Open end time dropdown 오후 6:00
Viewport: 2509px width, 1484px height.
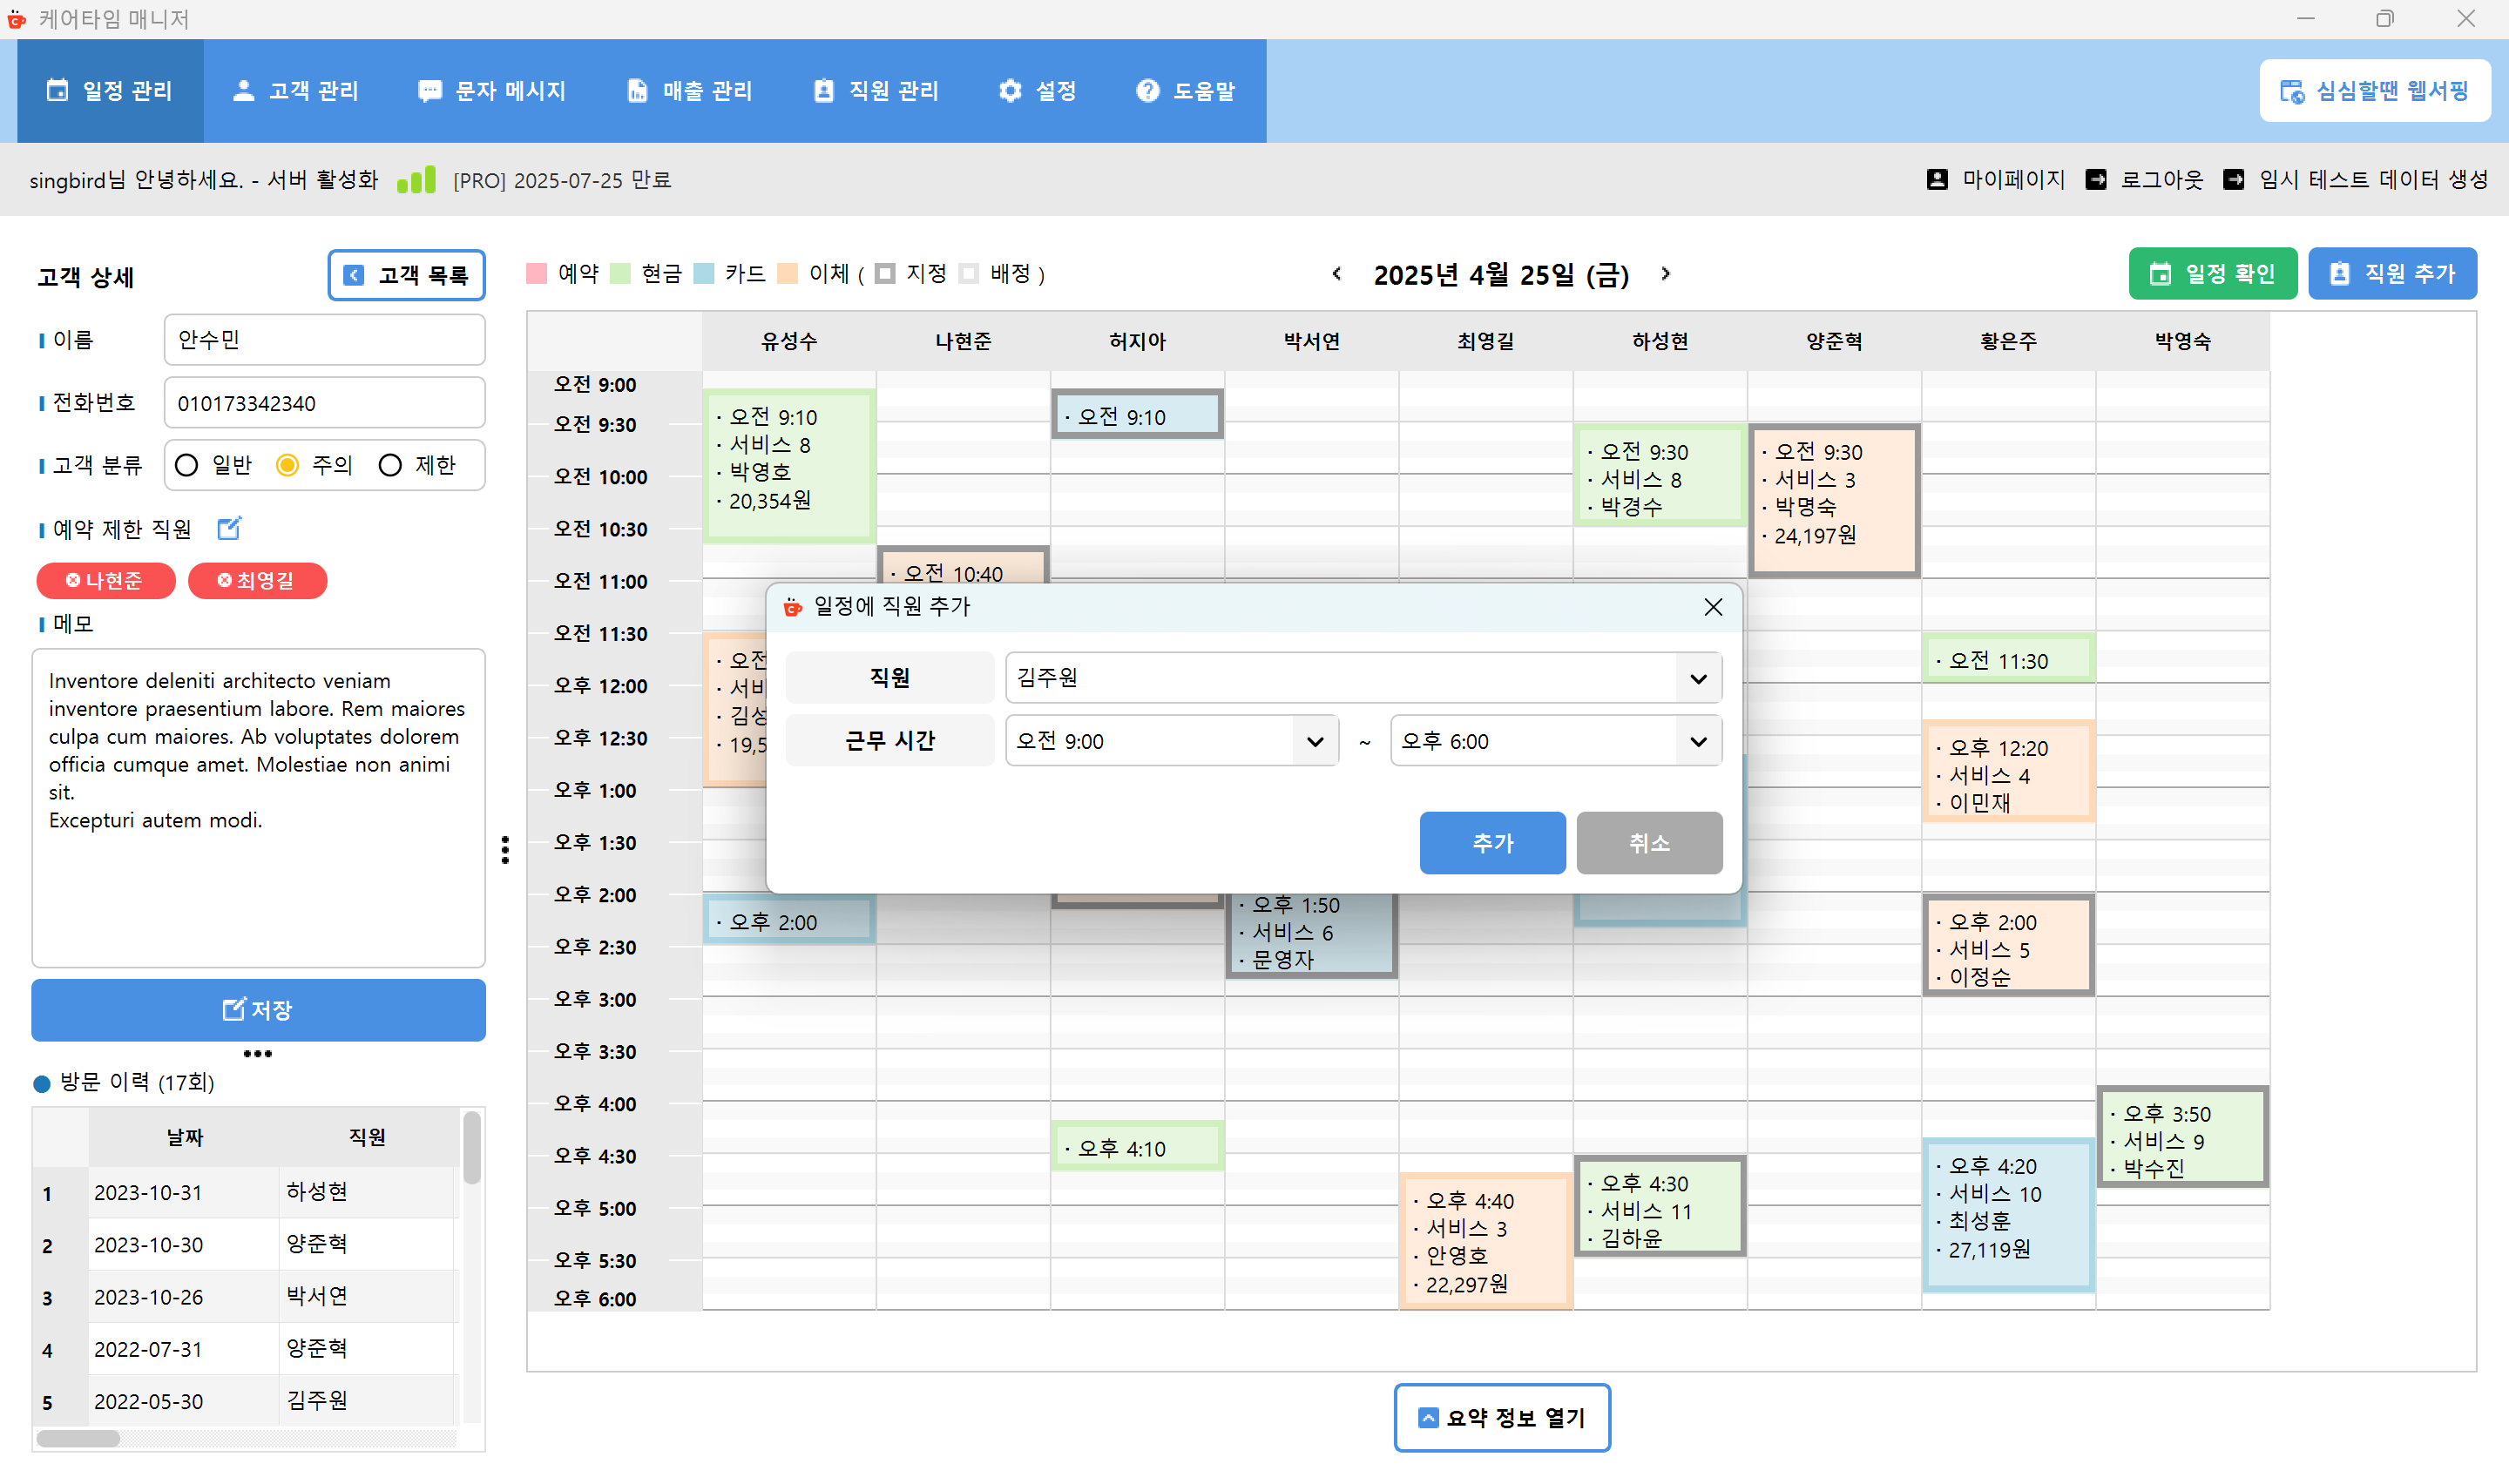1697,742
